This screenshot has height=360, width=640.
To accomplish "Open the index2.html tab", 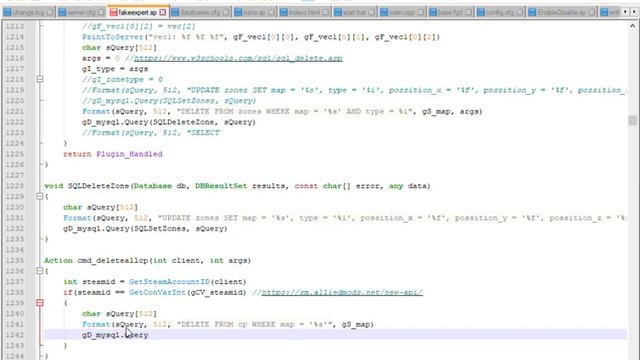I will click(304, 13).
